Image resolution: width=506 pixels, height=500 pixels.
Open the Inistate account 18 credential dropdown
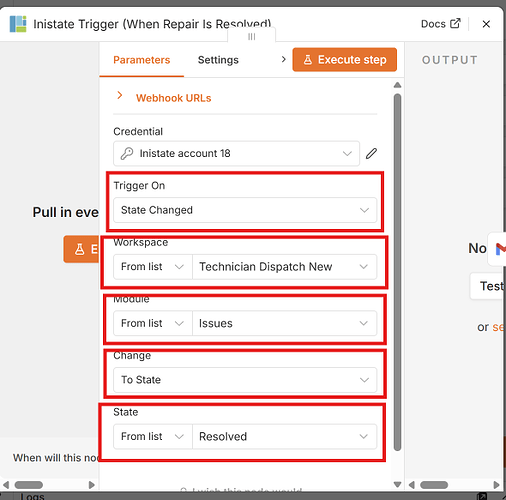coord(236,154)
